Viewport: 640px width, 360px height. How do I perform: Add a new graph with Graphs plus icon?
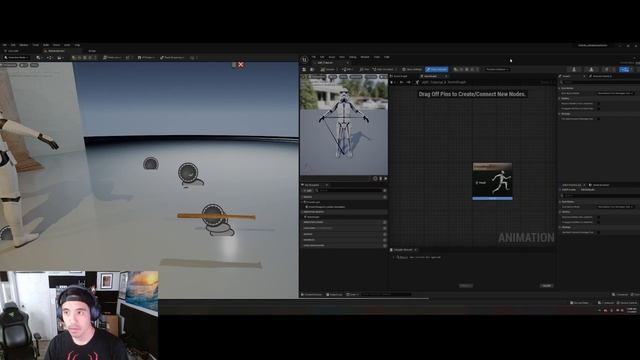click(x=384, y=197)
